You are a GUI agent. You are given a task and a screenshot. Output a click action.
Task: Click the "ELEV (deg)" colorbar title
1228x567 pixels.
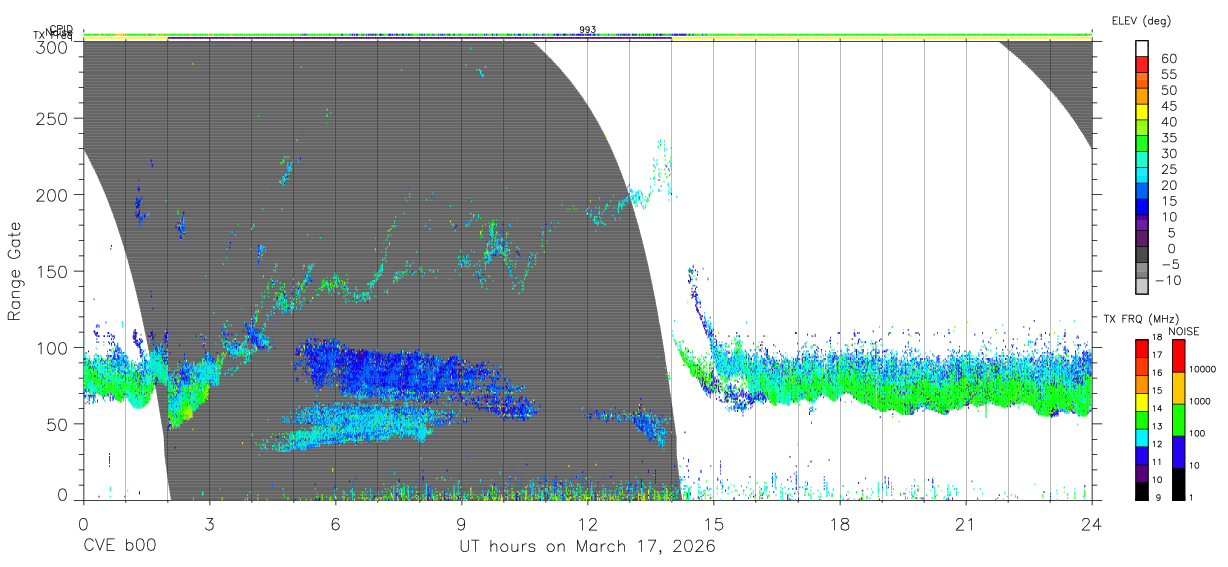coord(1142,20)
